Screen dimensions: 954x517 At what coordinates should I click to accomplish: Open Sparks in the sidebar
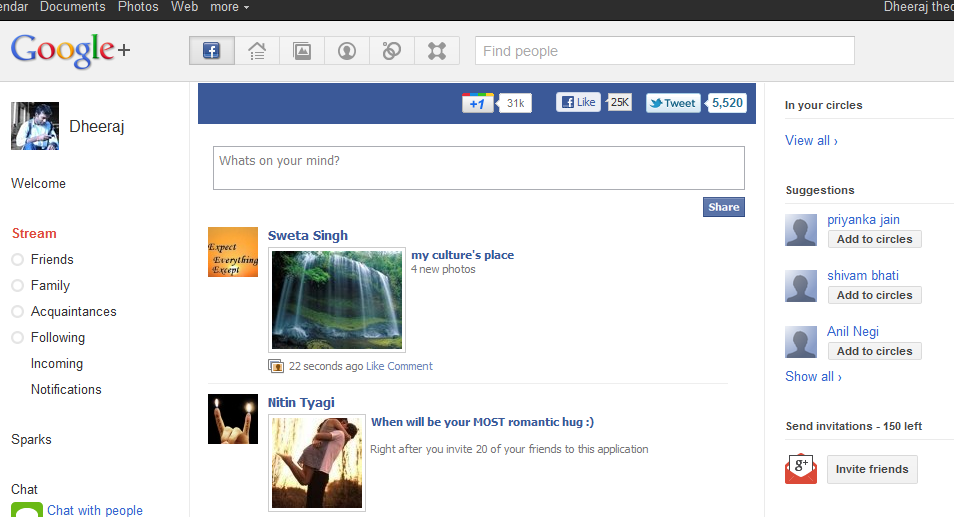(x=31, y=439)
